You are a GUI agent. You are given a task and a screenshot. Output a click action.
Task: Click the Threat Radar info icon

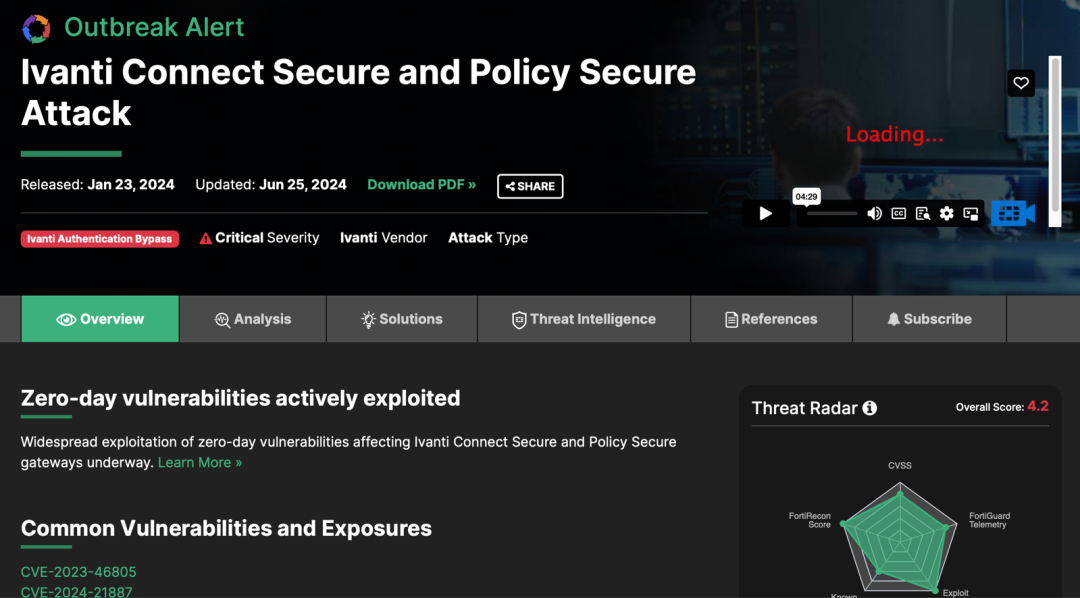point(870,408)
